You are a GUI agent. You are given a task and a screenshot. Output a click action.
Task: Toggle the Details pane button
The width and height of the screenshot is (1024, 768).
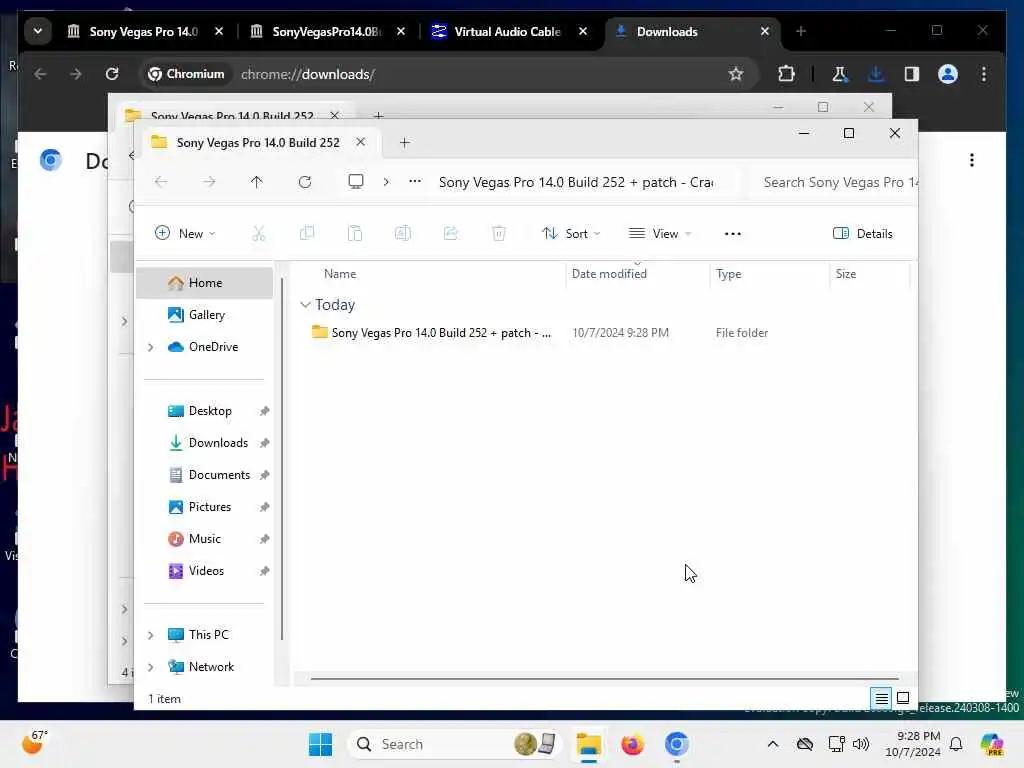click(863, 233)
